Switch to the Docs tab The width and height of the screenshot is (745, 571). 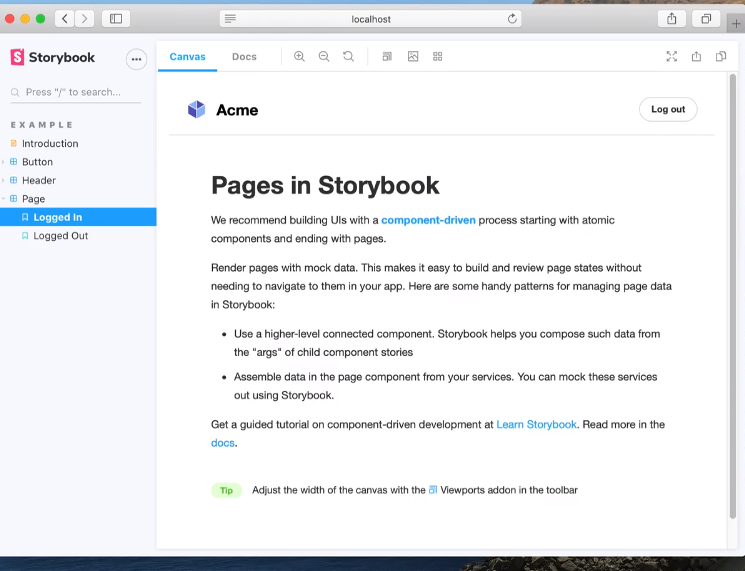[x=244, y=57]
